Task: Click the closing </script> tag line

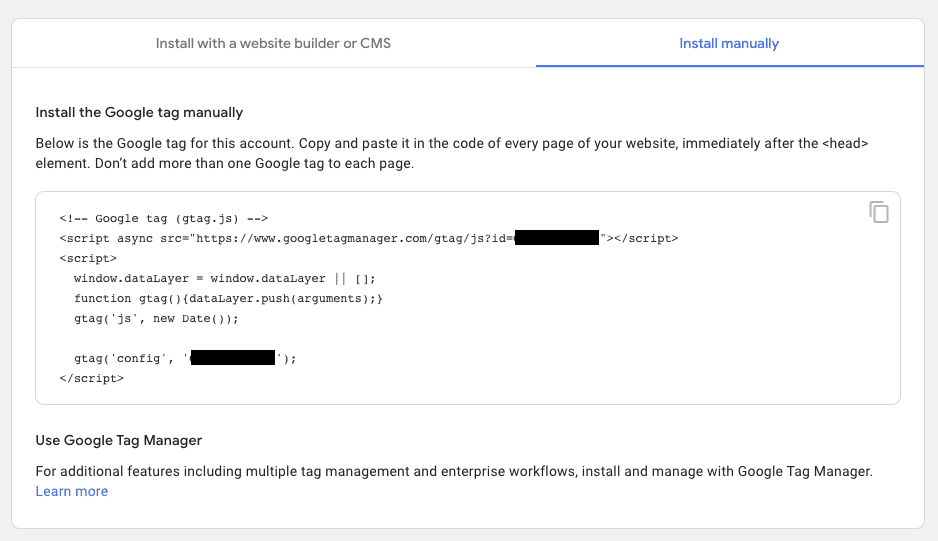Action: tap(92, 378)
